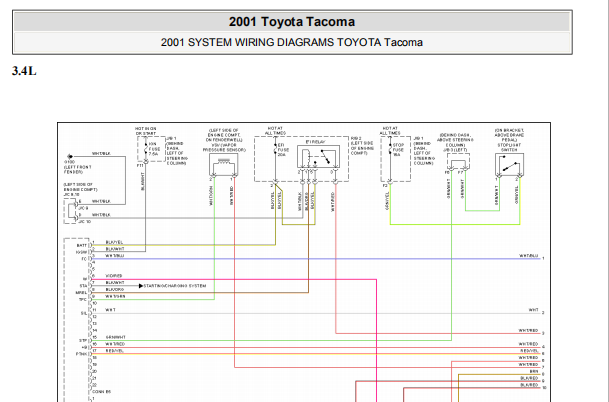Click the 'J/C 9' junction connector label
This screenshot has height=402, width=609.
coord(84,208)
